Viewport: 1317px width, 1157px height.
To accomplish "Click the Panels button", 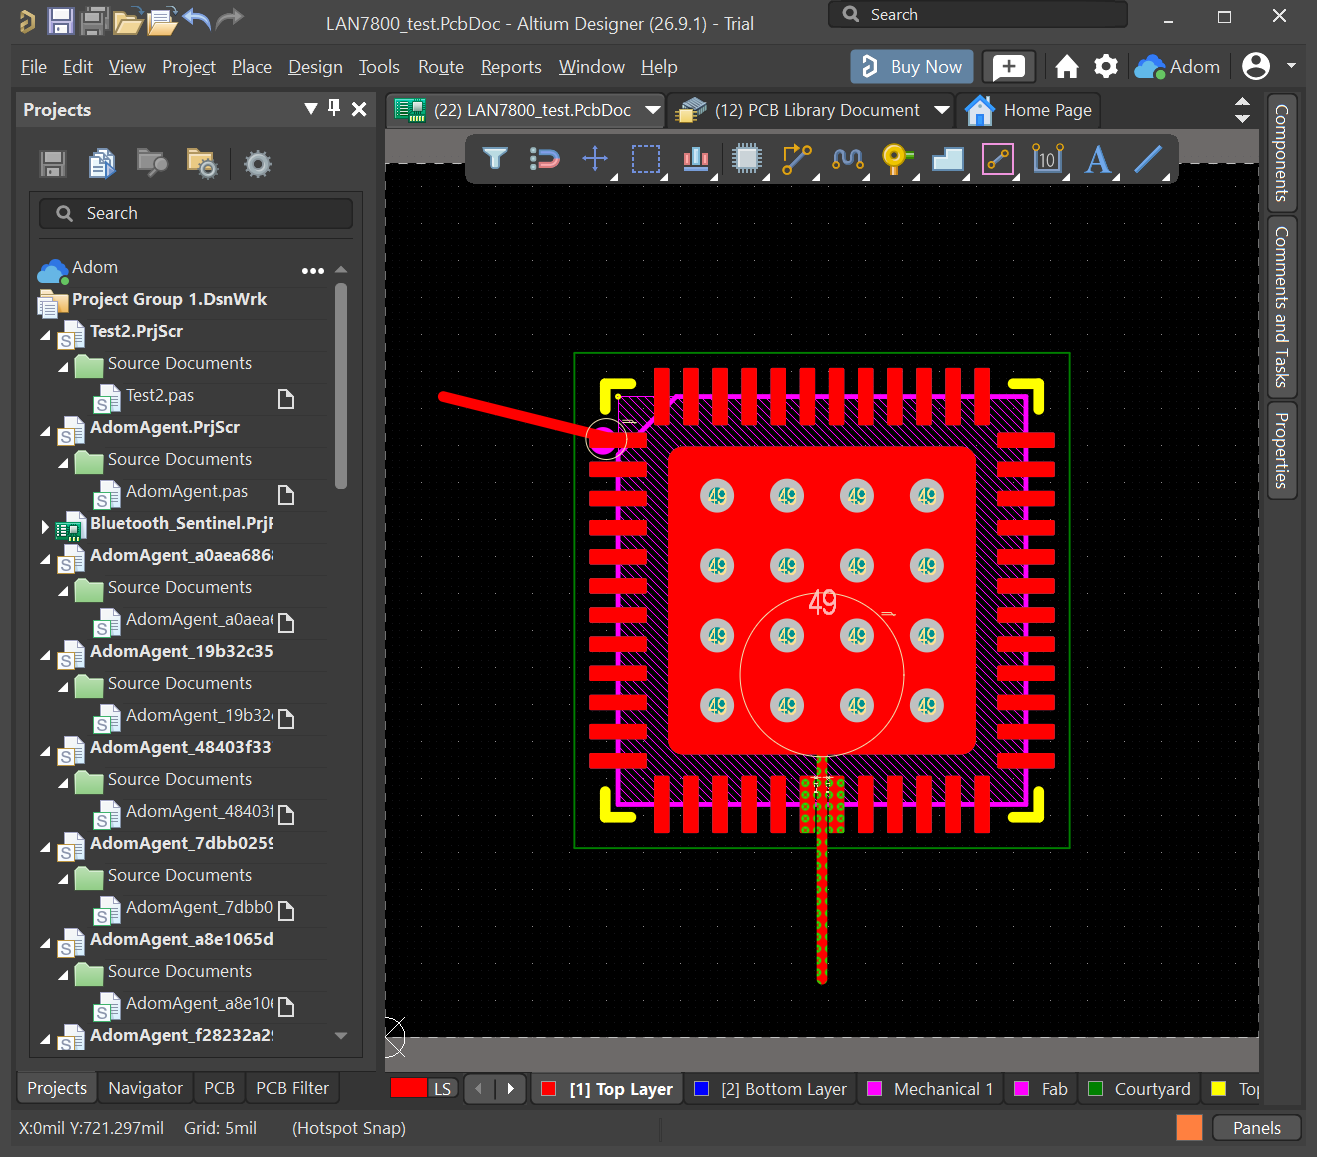I will point(1256,1128).
